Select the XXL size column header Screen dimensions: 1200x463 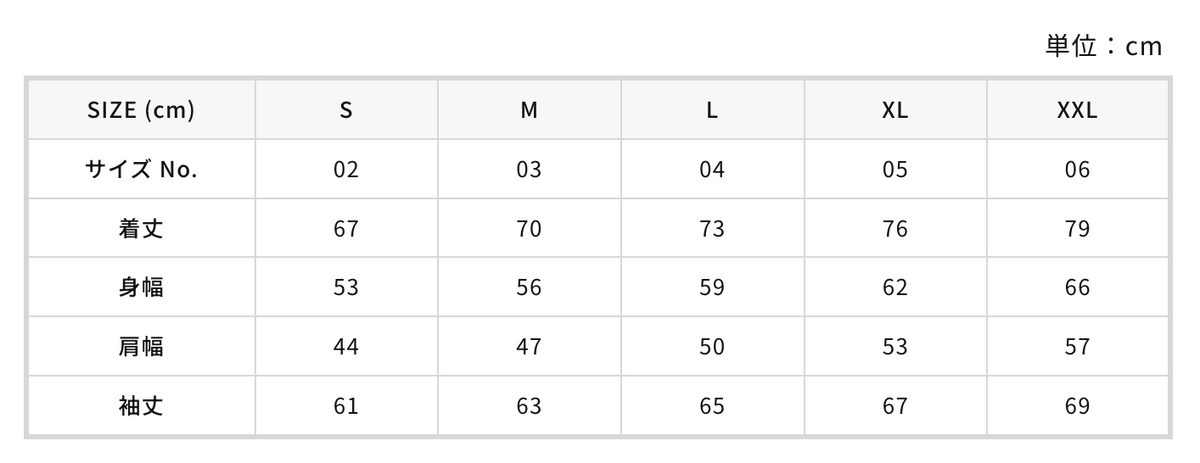click(x=1078, y=110)
